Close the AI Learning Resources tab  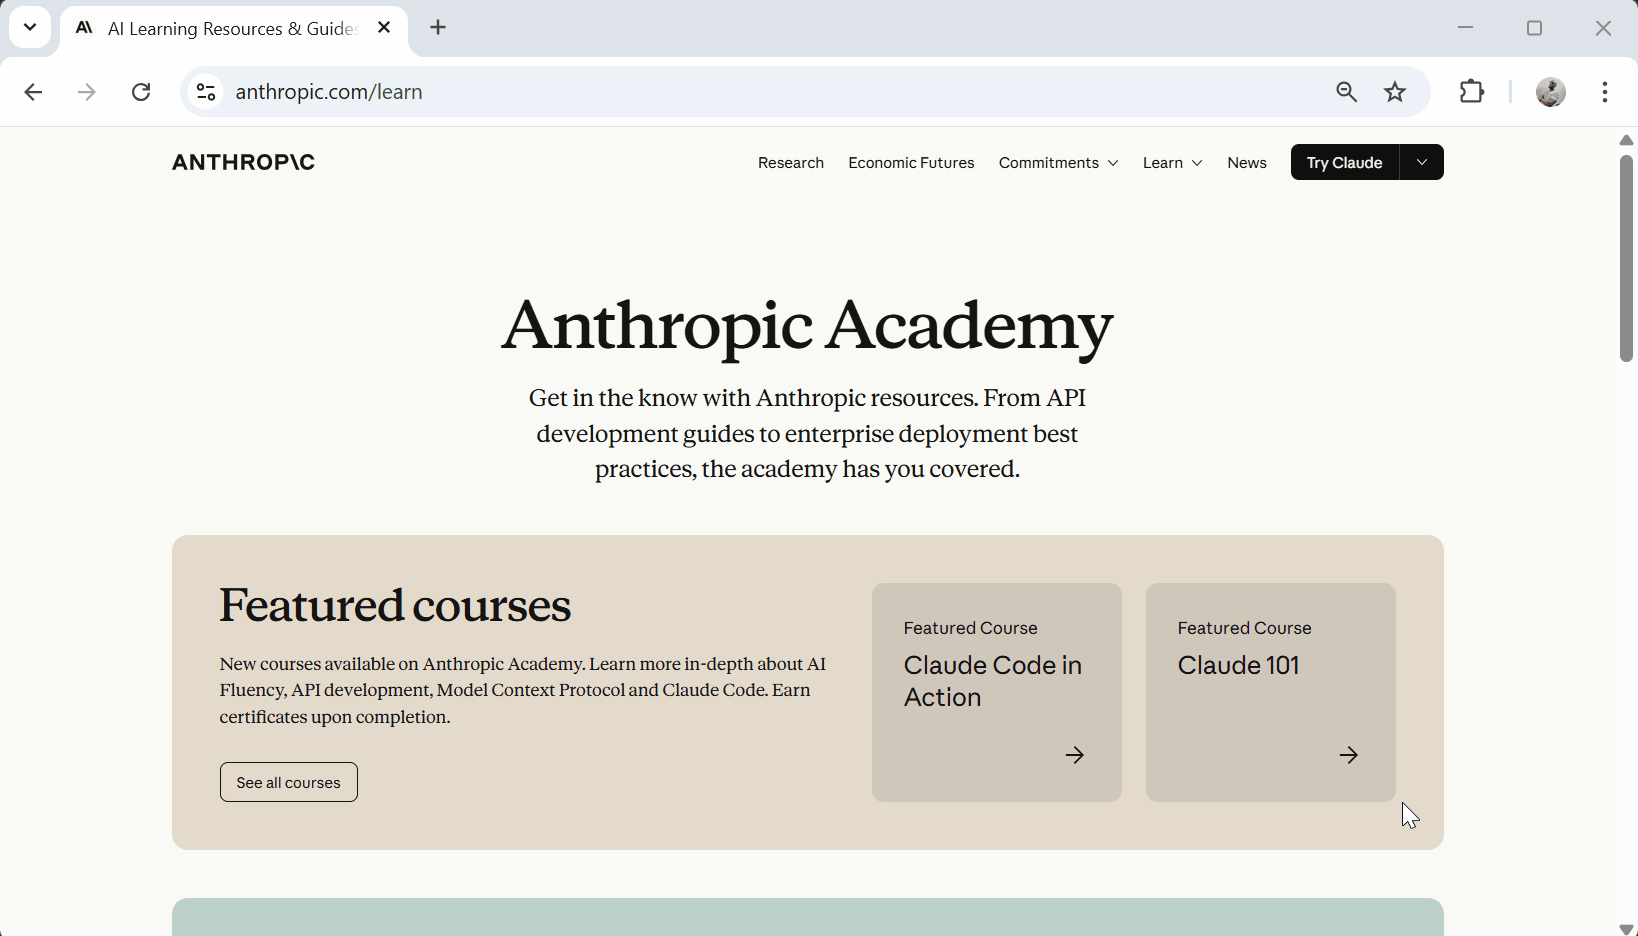(x=384, y=28)
